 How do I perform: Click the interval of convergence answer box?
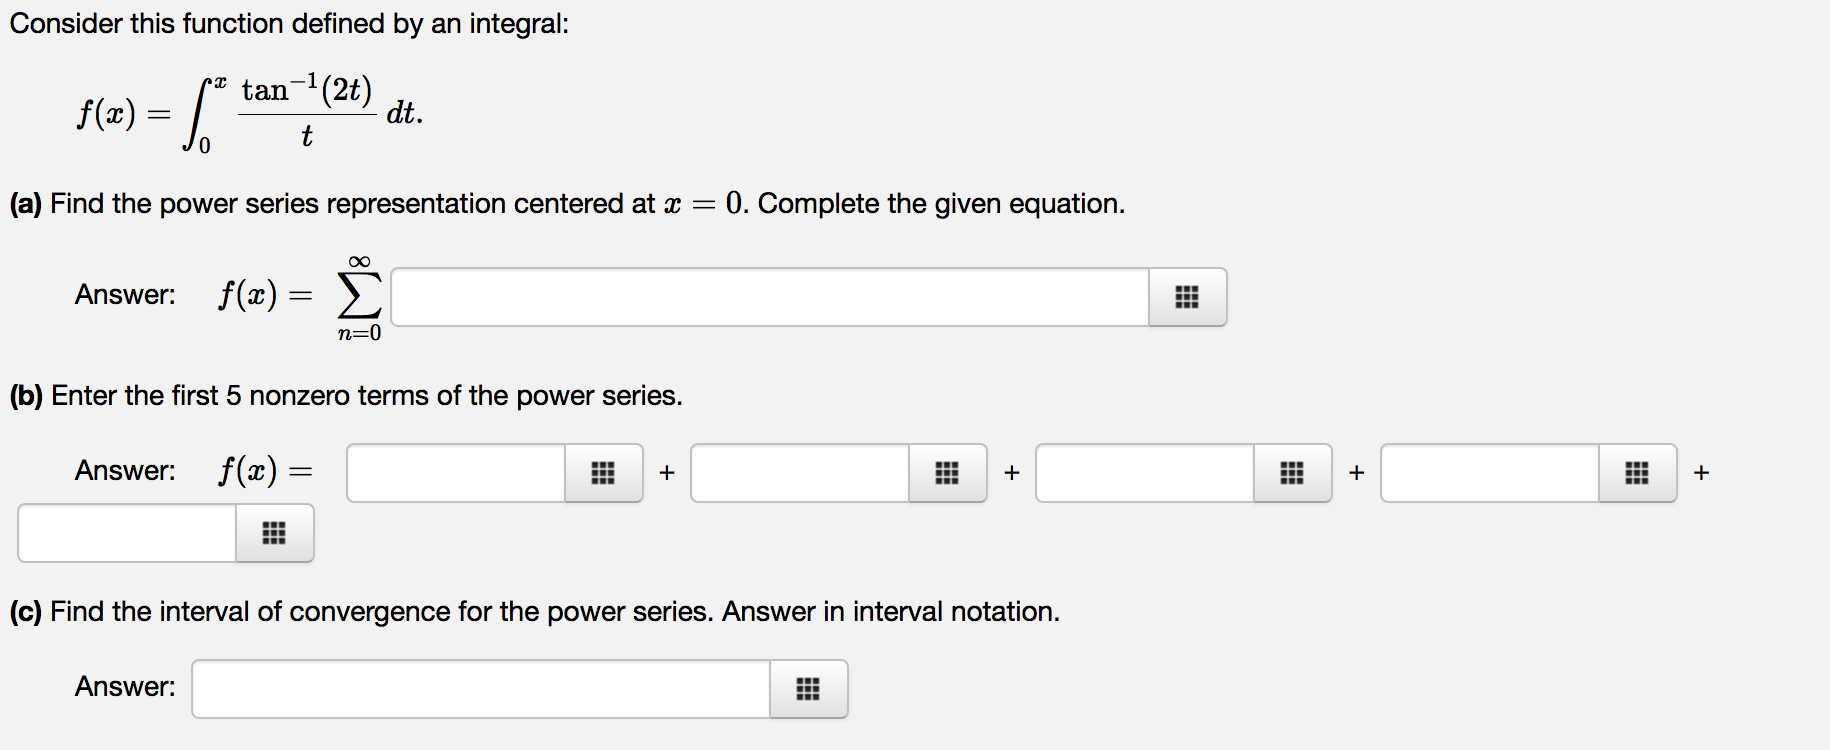pyautogui.click(x=480, y=688)
